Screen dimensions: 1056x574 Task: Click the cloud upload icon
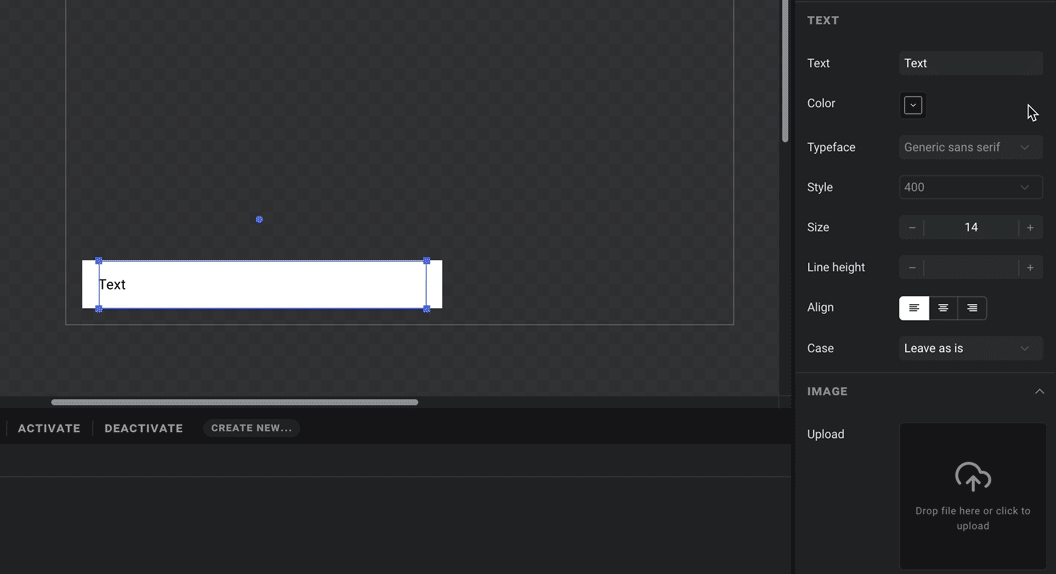point(972,476)
